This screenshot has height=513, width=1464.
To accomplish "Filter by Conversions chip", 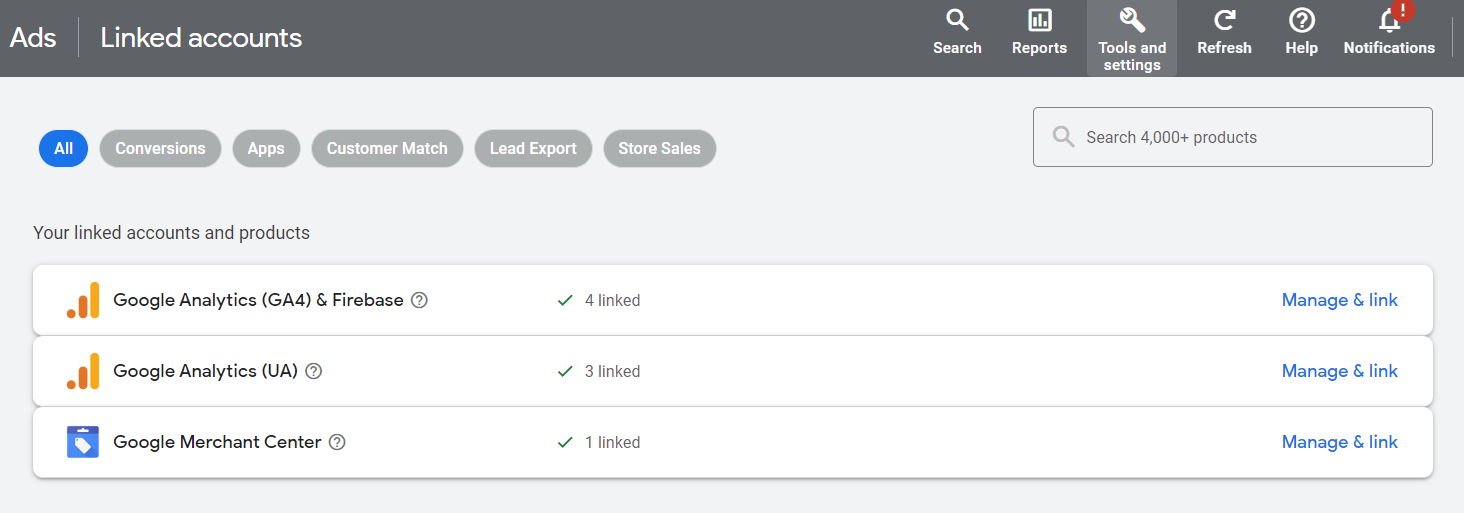I will click(x=160, y=148).
